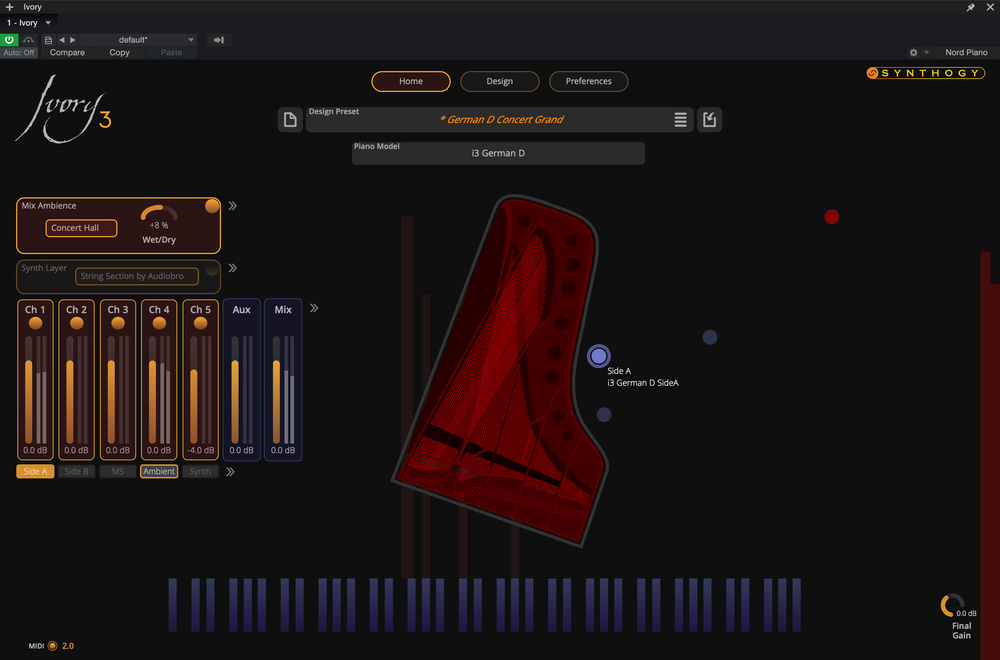Toggle the Ch 5 enable light
Screen dimensions: 1000x660
coord(200,323)
